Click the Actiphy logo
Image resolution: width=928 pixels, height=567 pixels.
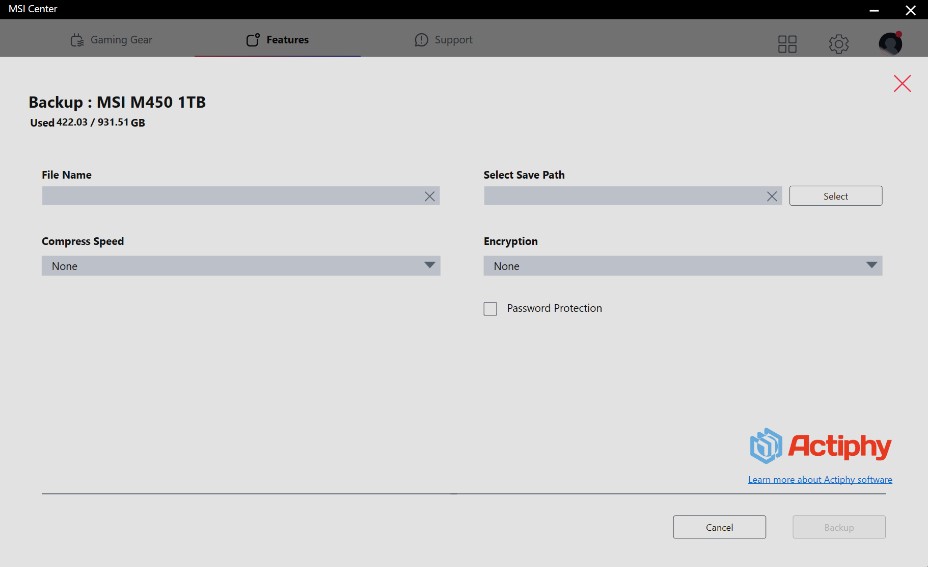click(x=820, y=446)
